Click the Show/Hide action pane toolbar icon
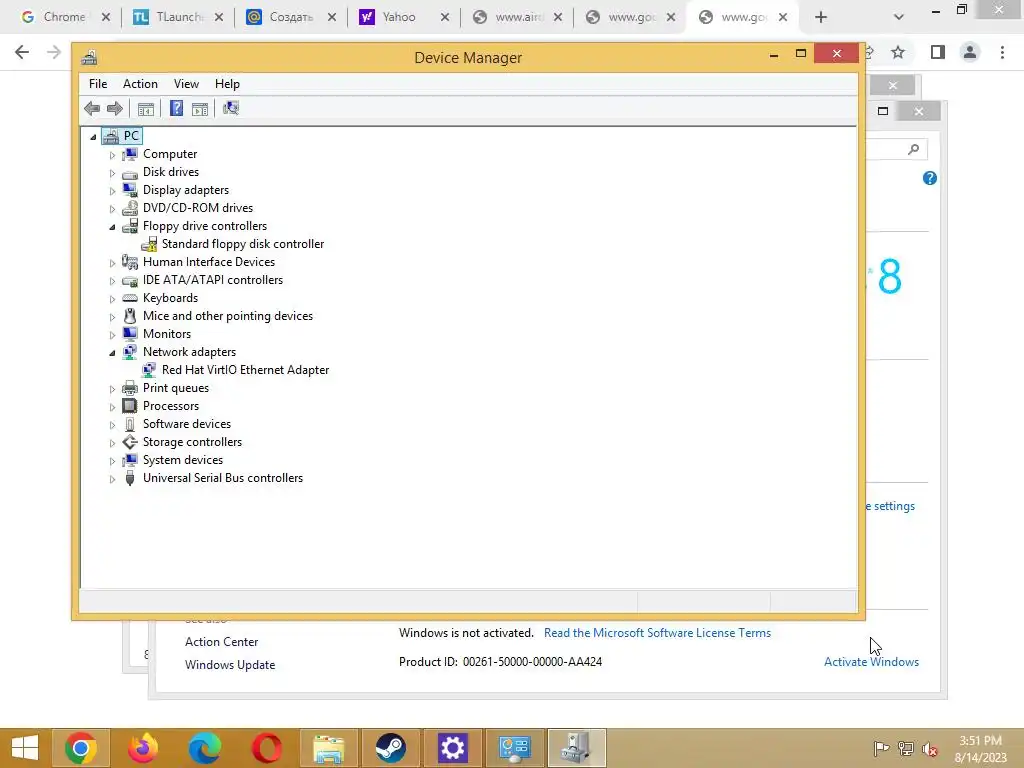 (x=200, y=108)
